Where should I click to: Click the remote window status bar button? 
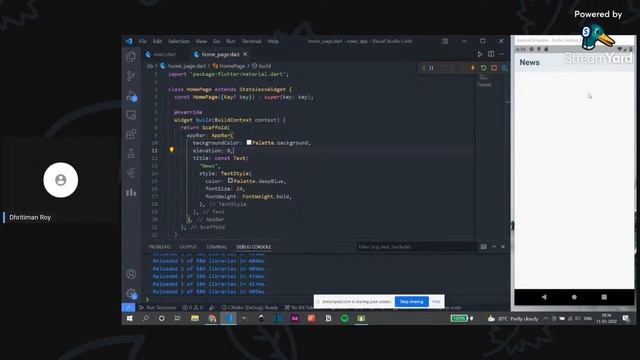(128, 308)
